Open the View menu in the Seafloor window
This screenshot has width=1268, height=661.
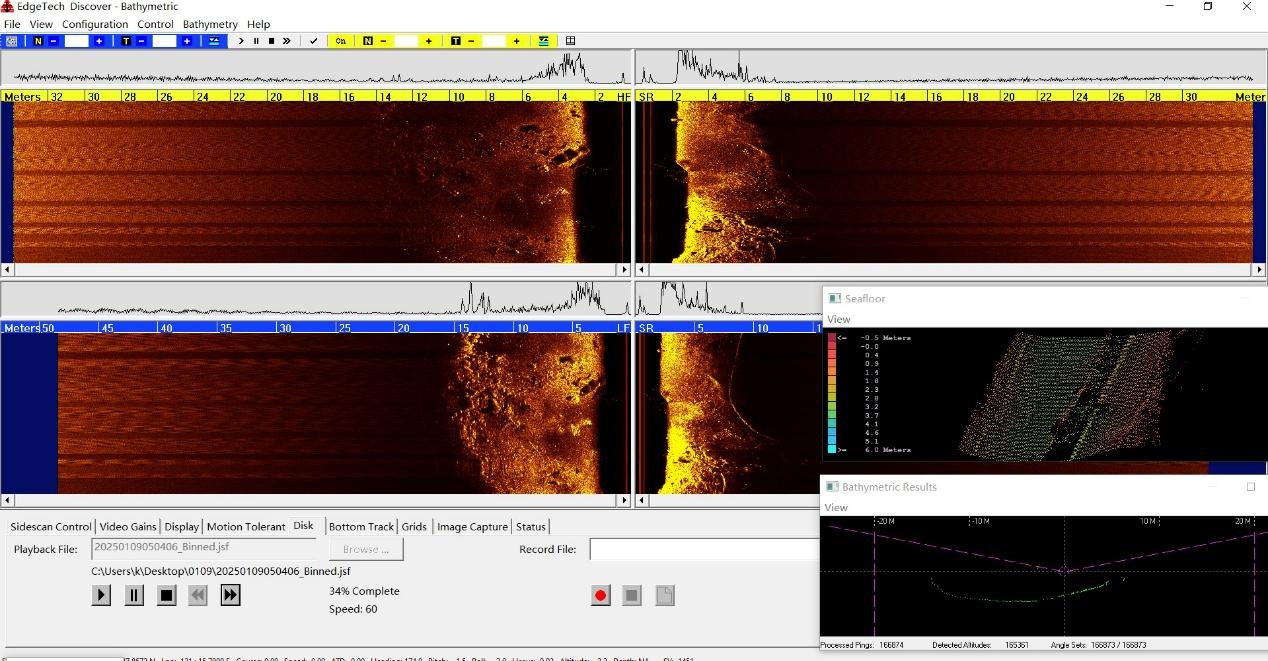(x=838, y=319)
